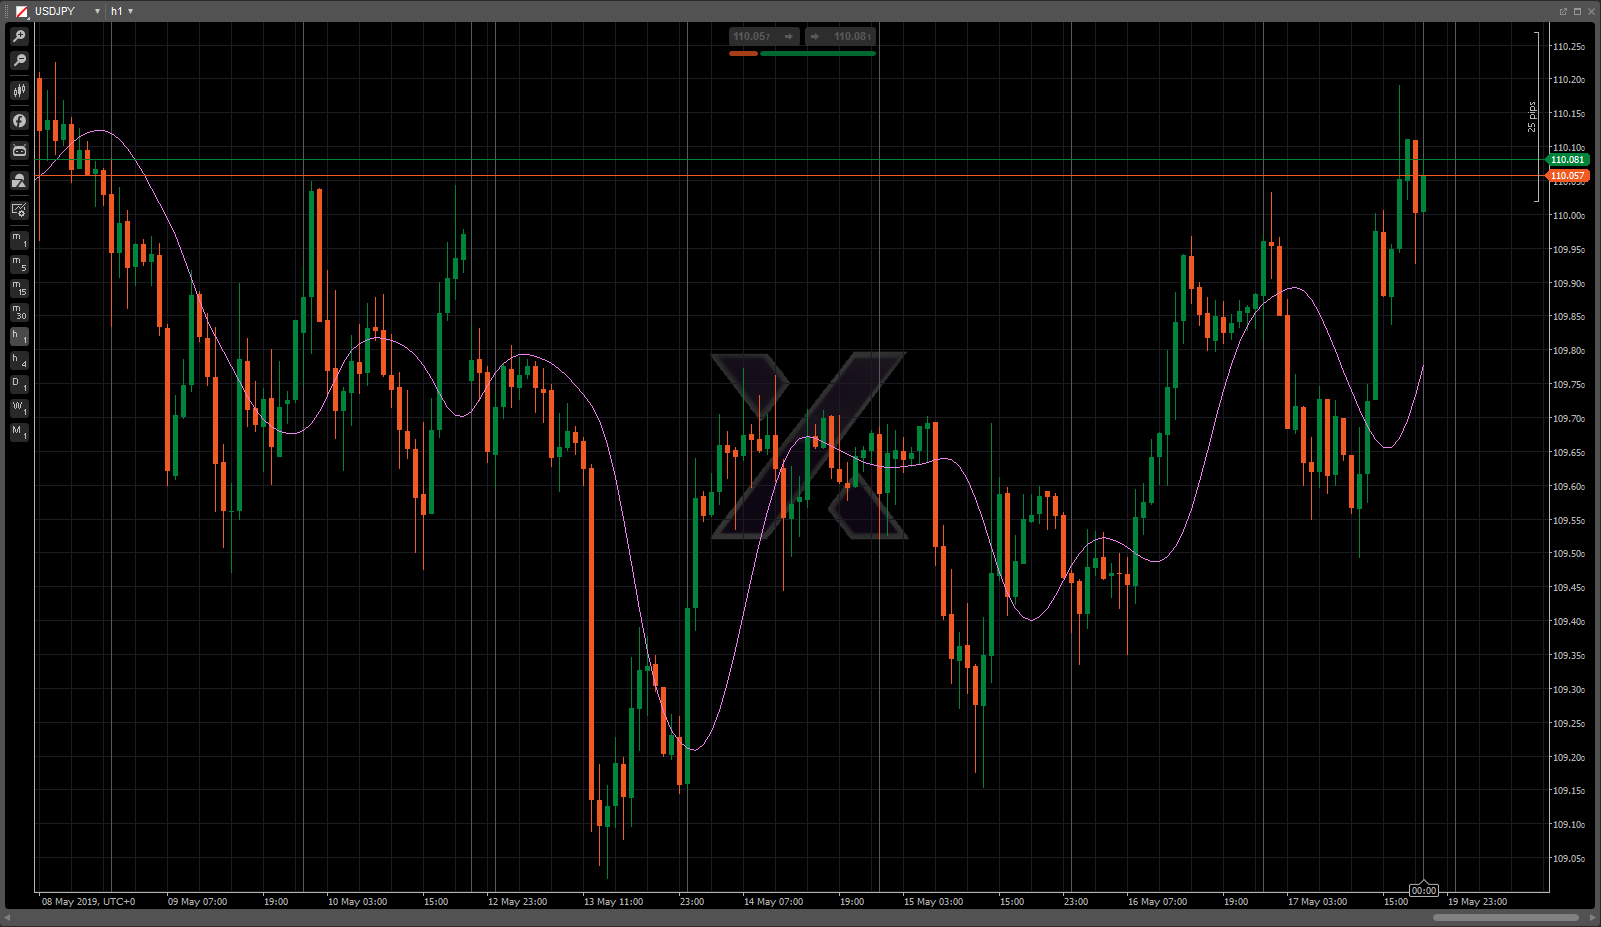The image size is (1601, 927).
Task: Switch to the h4 timeframe
Action: 19,361
